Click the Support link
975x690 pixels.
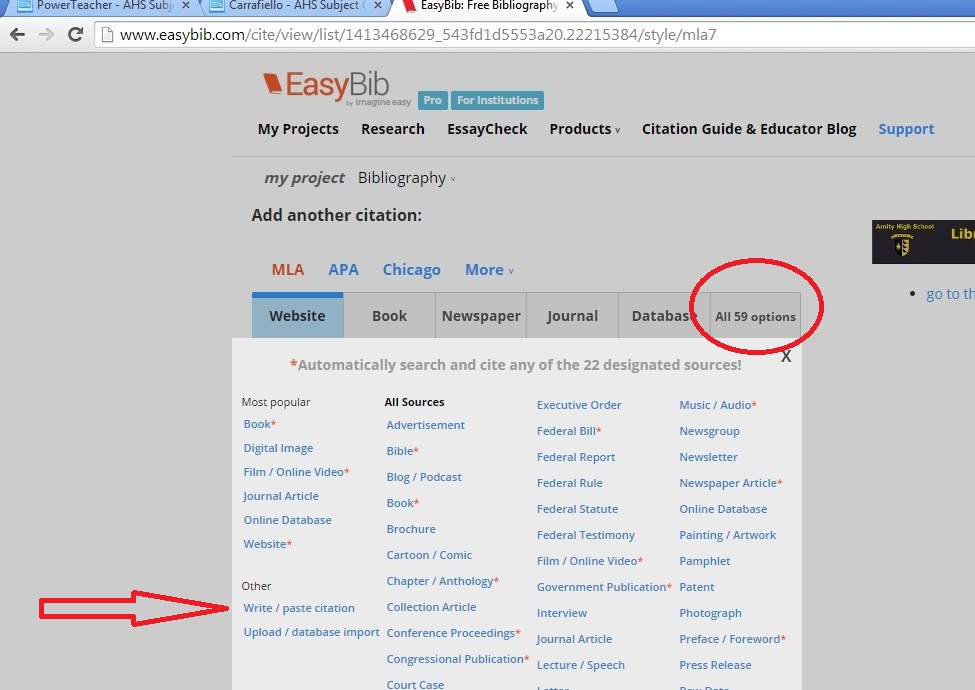[906, 129]
